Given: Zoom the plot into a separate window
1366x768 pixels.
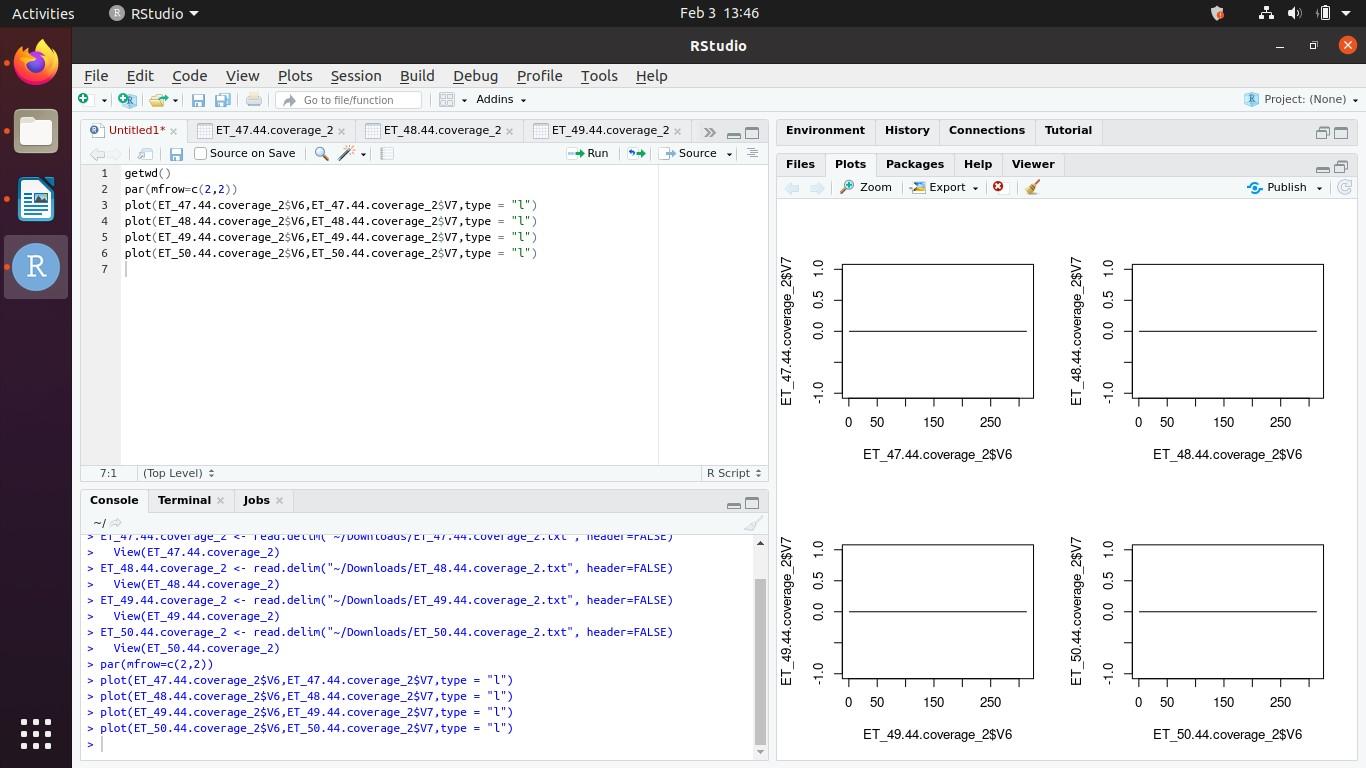Looking at the screenshot, I should [x=866, y=187].
